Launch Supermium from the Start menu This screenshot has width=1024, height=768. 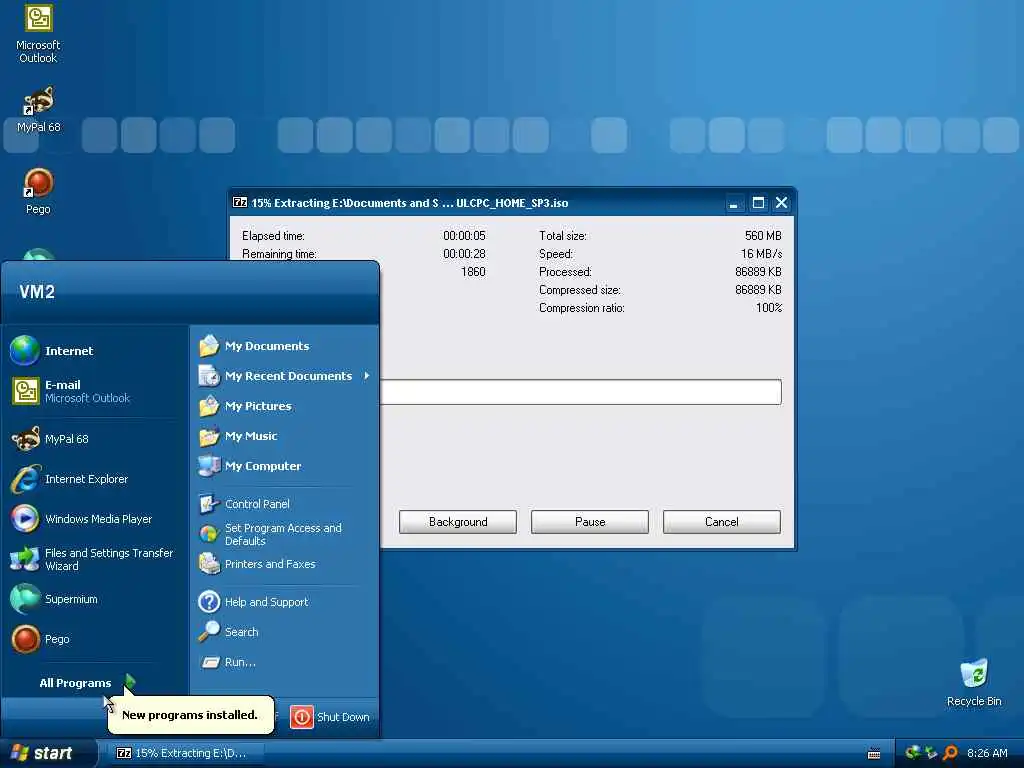[95, 599]
